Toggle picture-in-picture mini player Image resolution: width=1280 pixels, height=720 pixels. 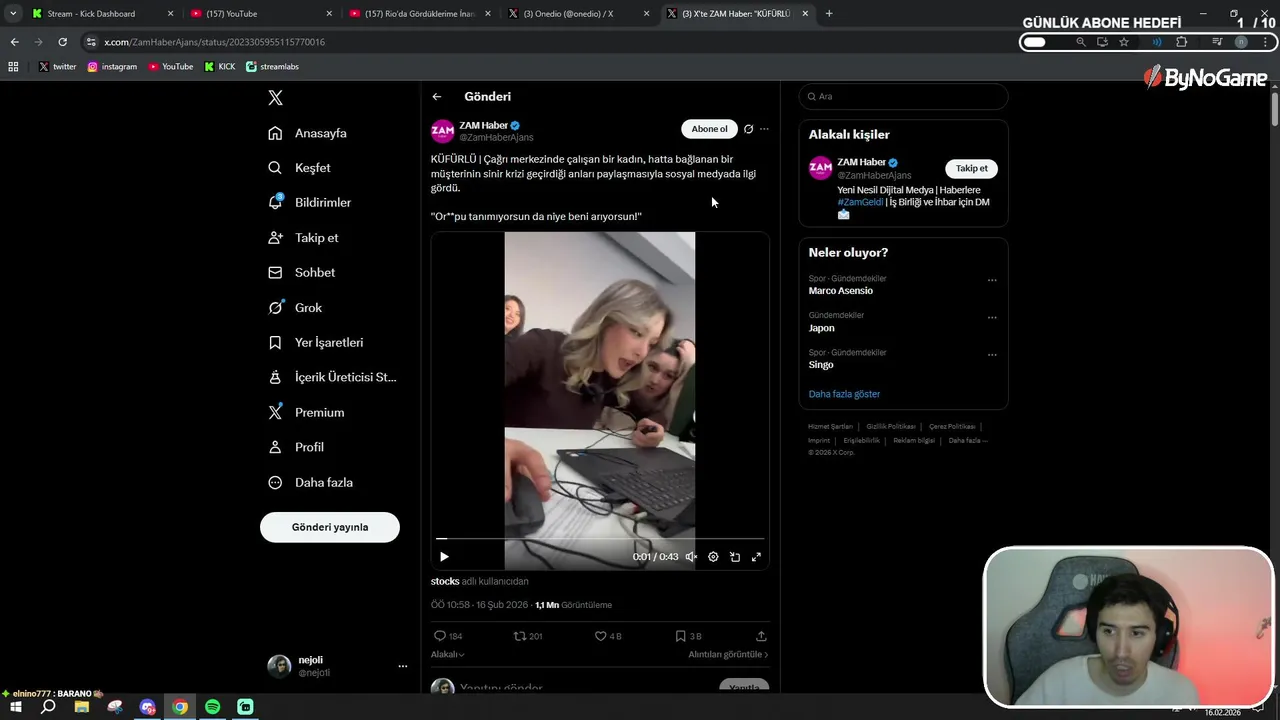[x=735, y=557]
